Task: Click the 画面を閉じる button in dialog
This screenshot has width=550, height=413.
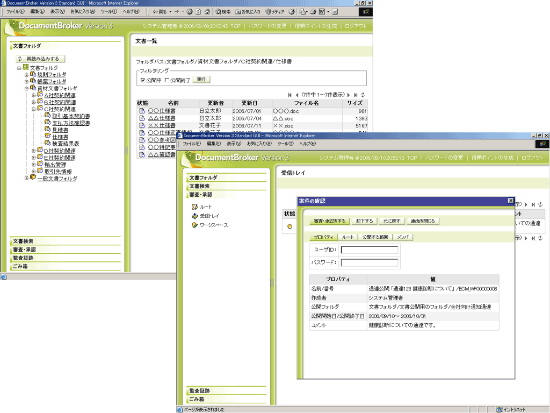Action: [x=423, y=221]
